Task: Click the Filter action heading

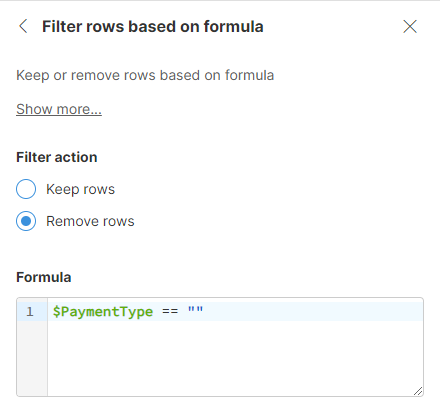Action: [x=57, y=157]
